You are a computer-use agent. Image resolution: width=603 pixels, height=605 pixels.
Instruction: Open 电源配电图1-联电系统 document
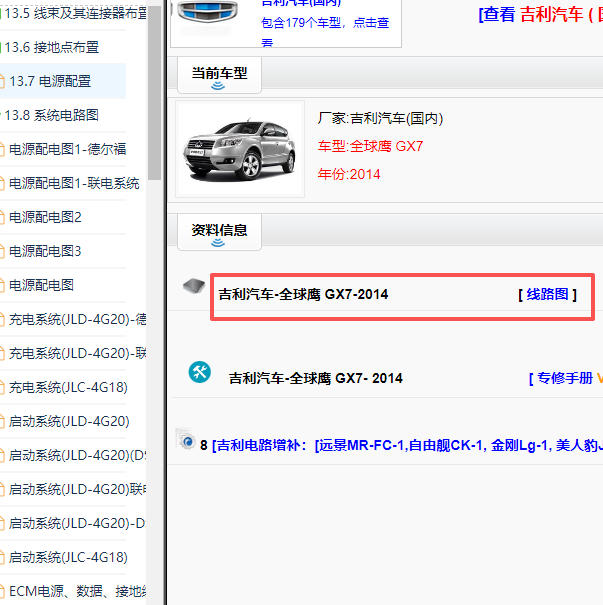pos(74,183)
